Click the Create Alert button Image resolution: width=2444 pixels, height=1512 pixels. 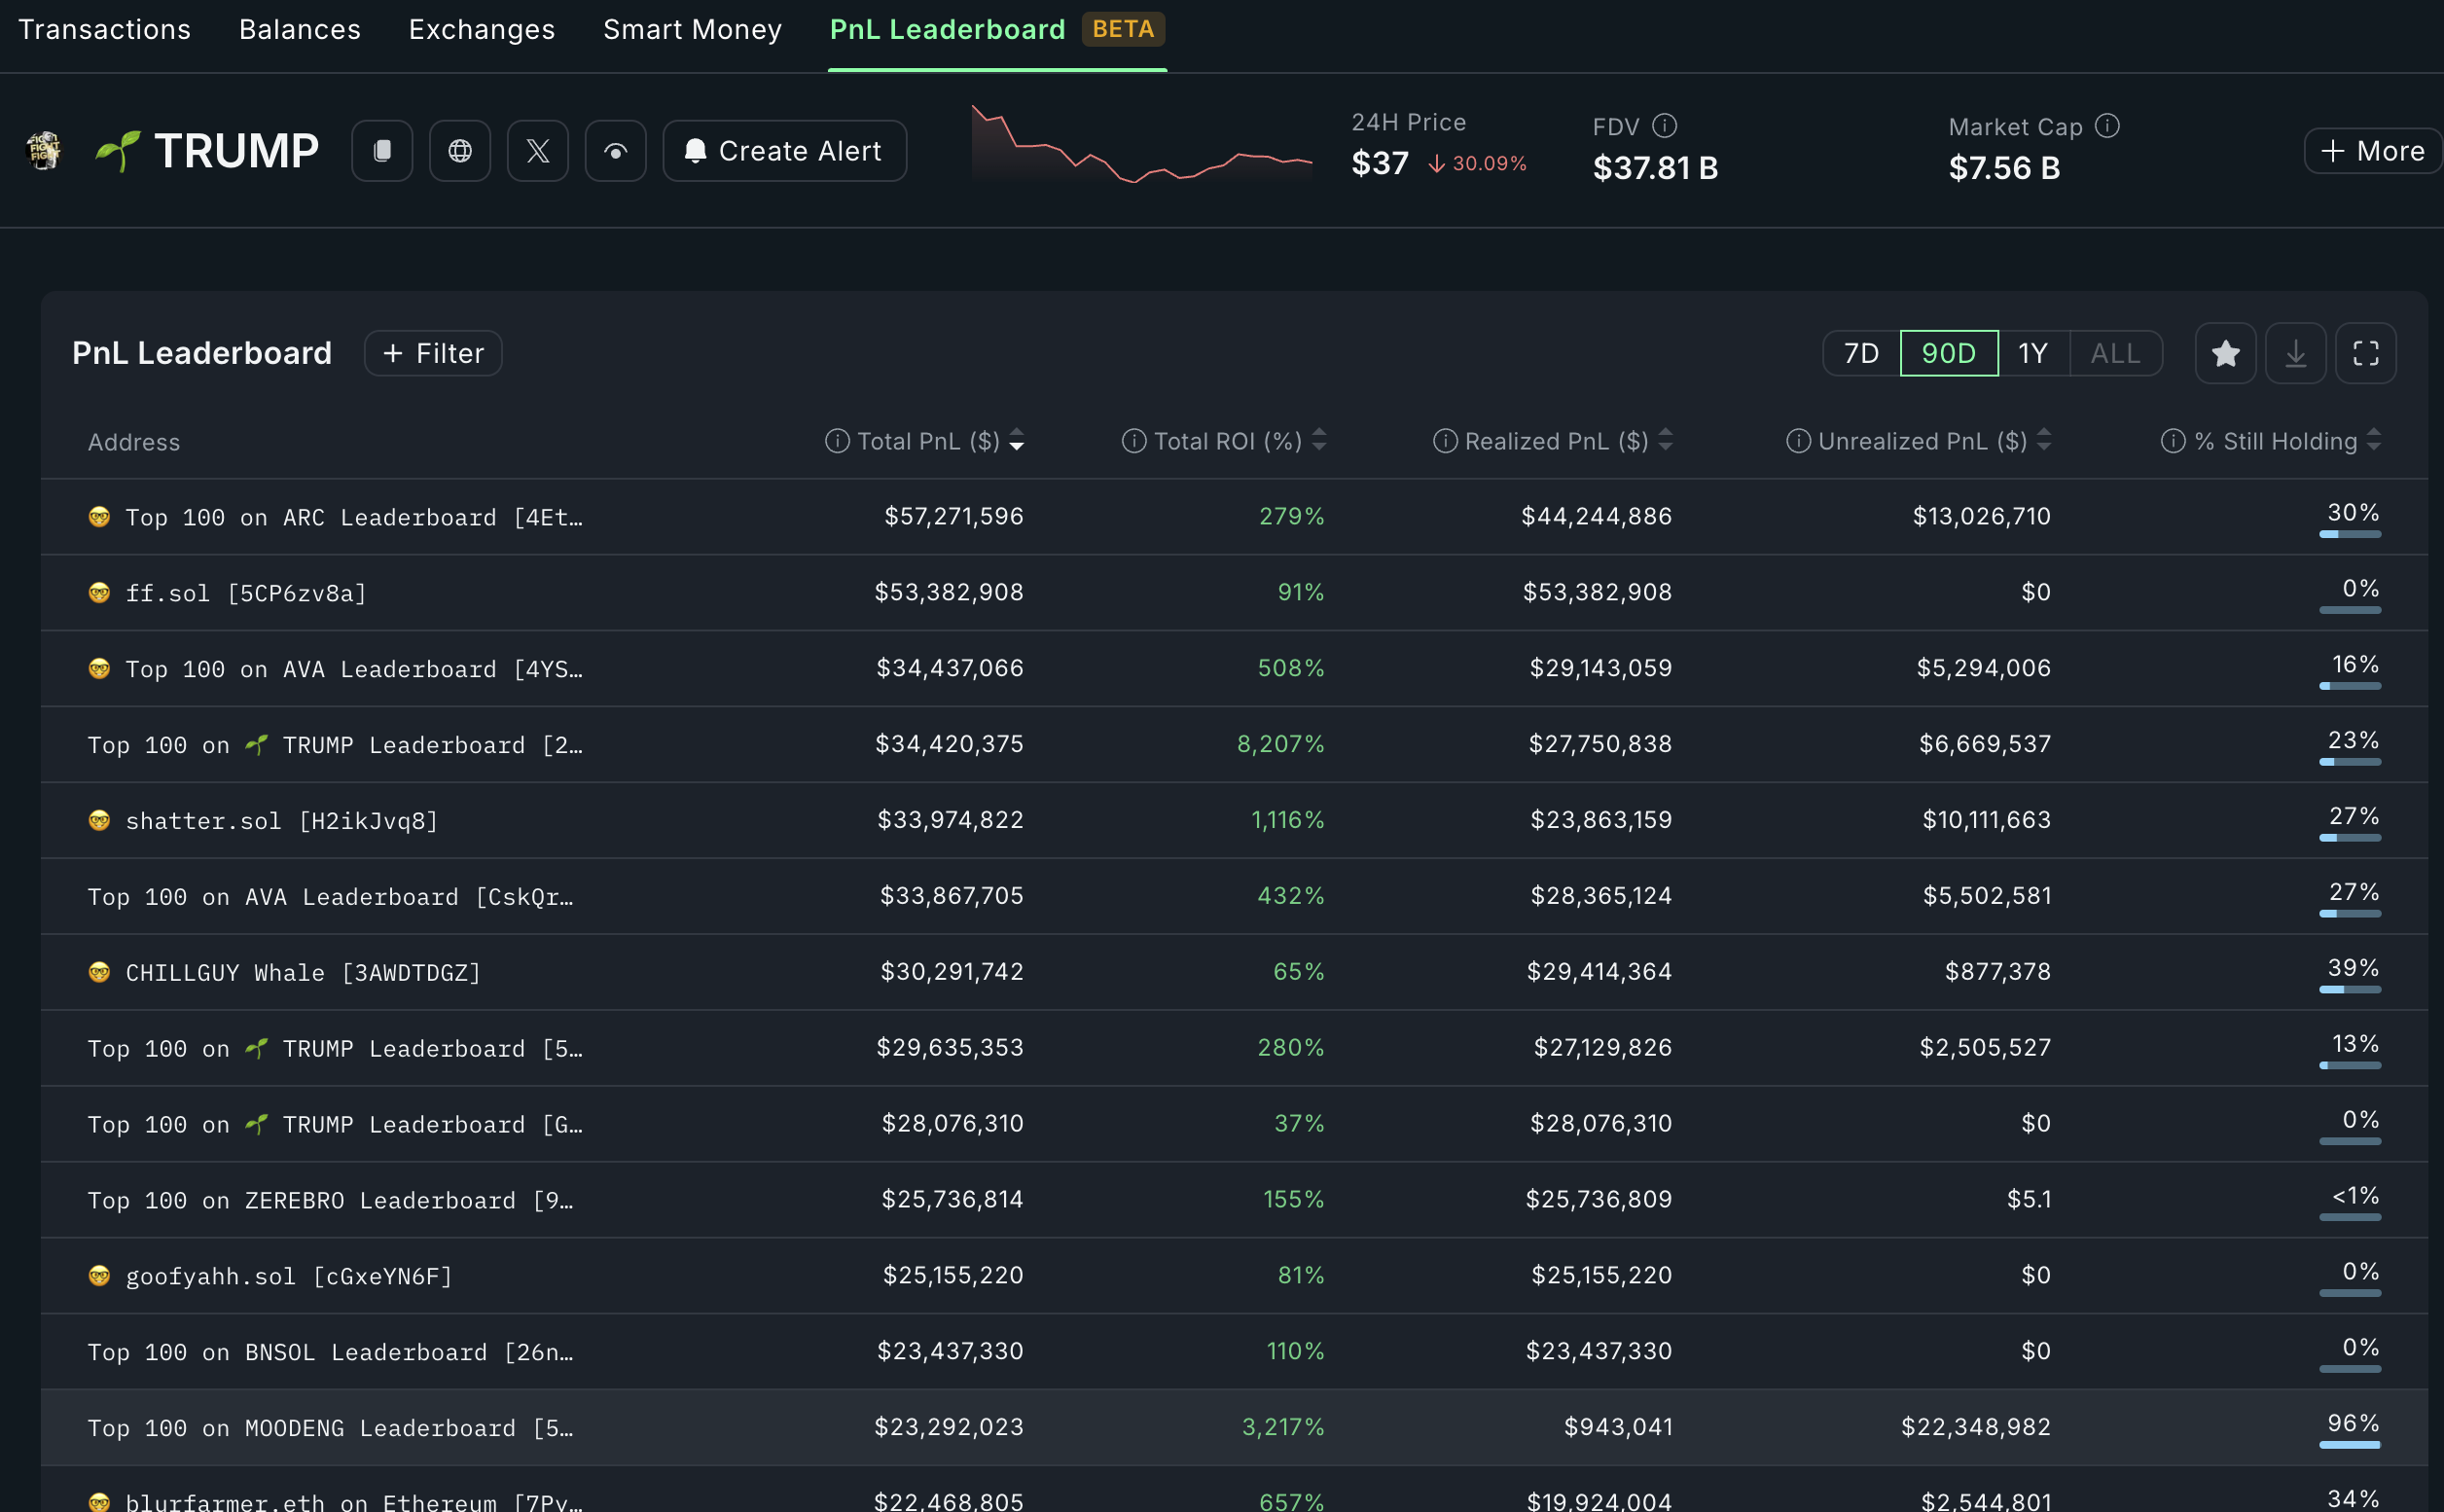(785, 151)
